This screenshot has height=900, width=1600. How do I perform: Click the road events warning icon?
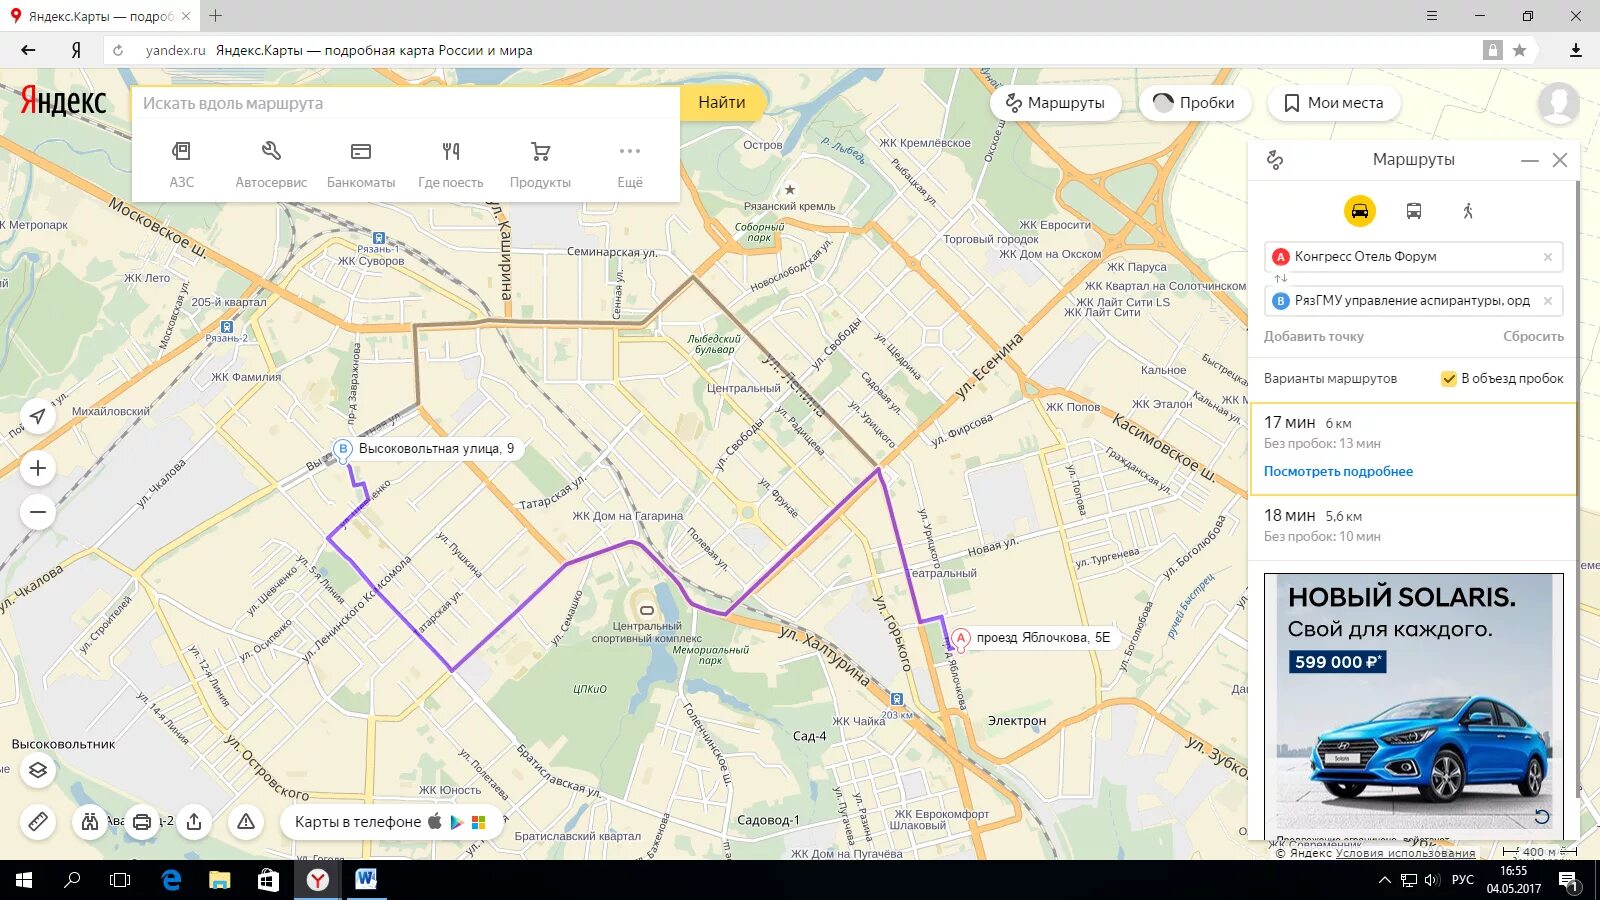click(246, 822)
